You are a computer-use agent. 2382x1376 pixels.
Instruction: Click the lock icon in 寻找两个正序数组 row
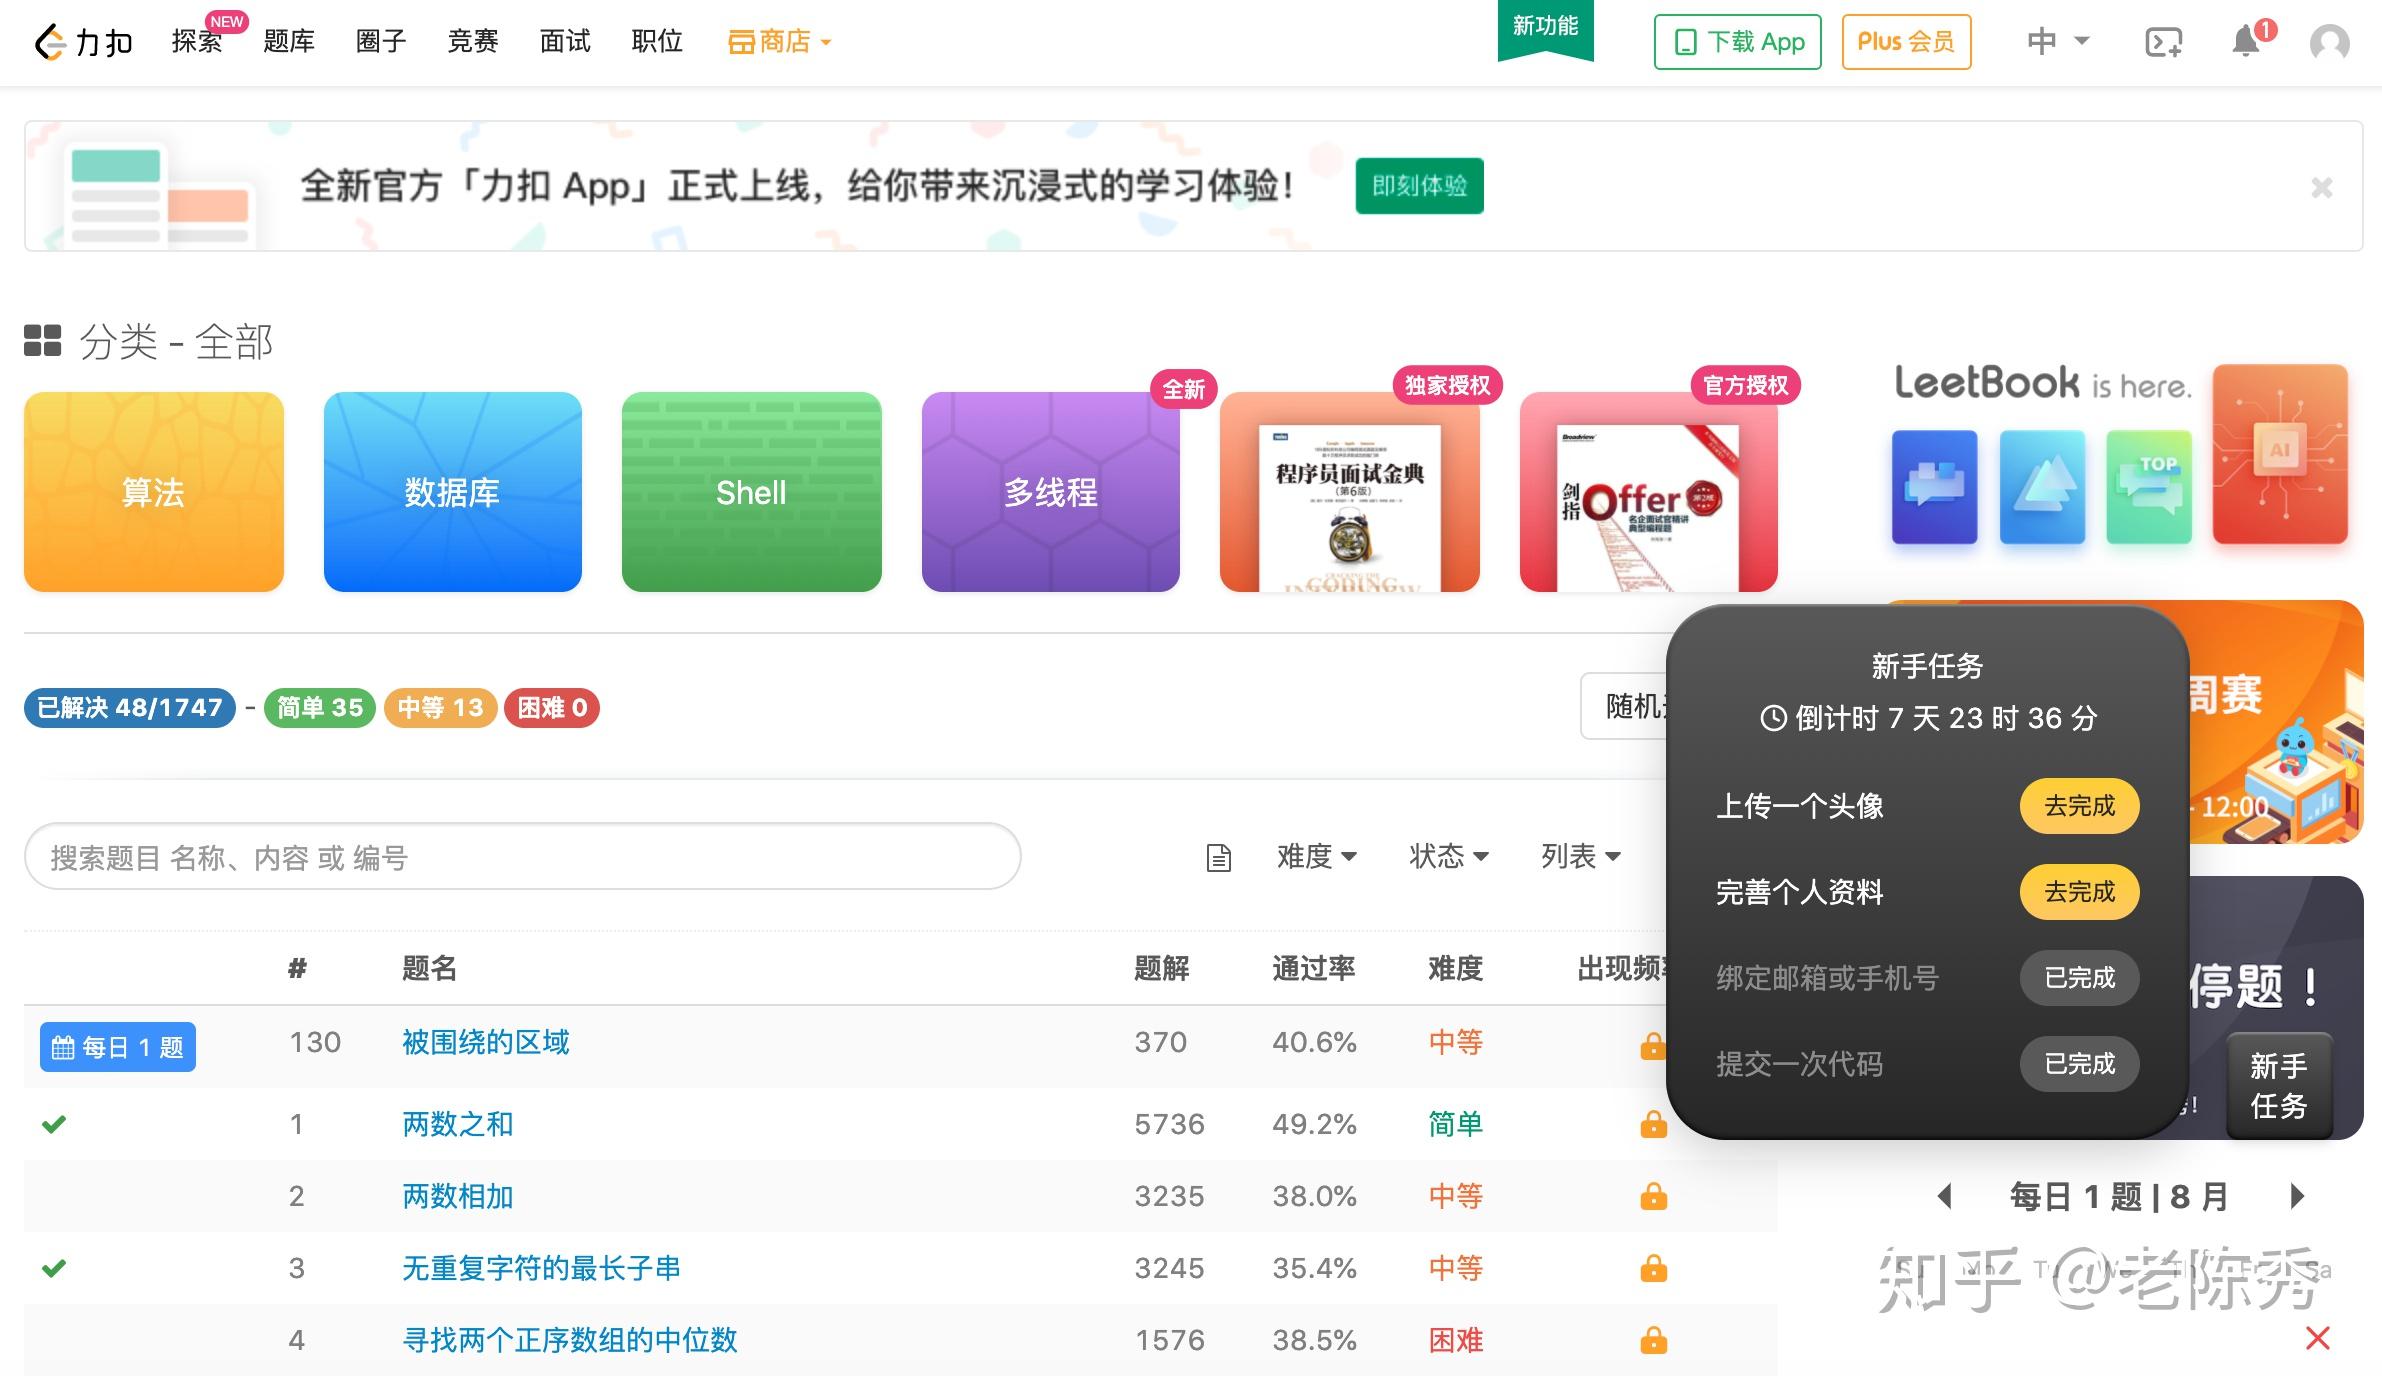tap(1654, 1340)
